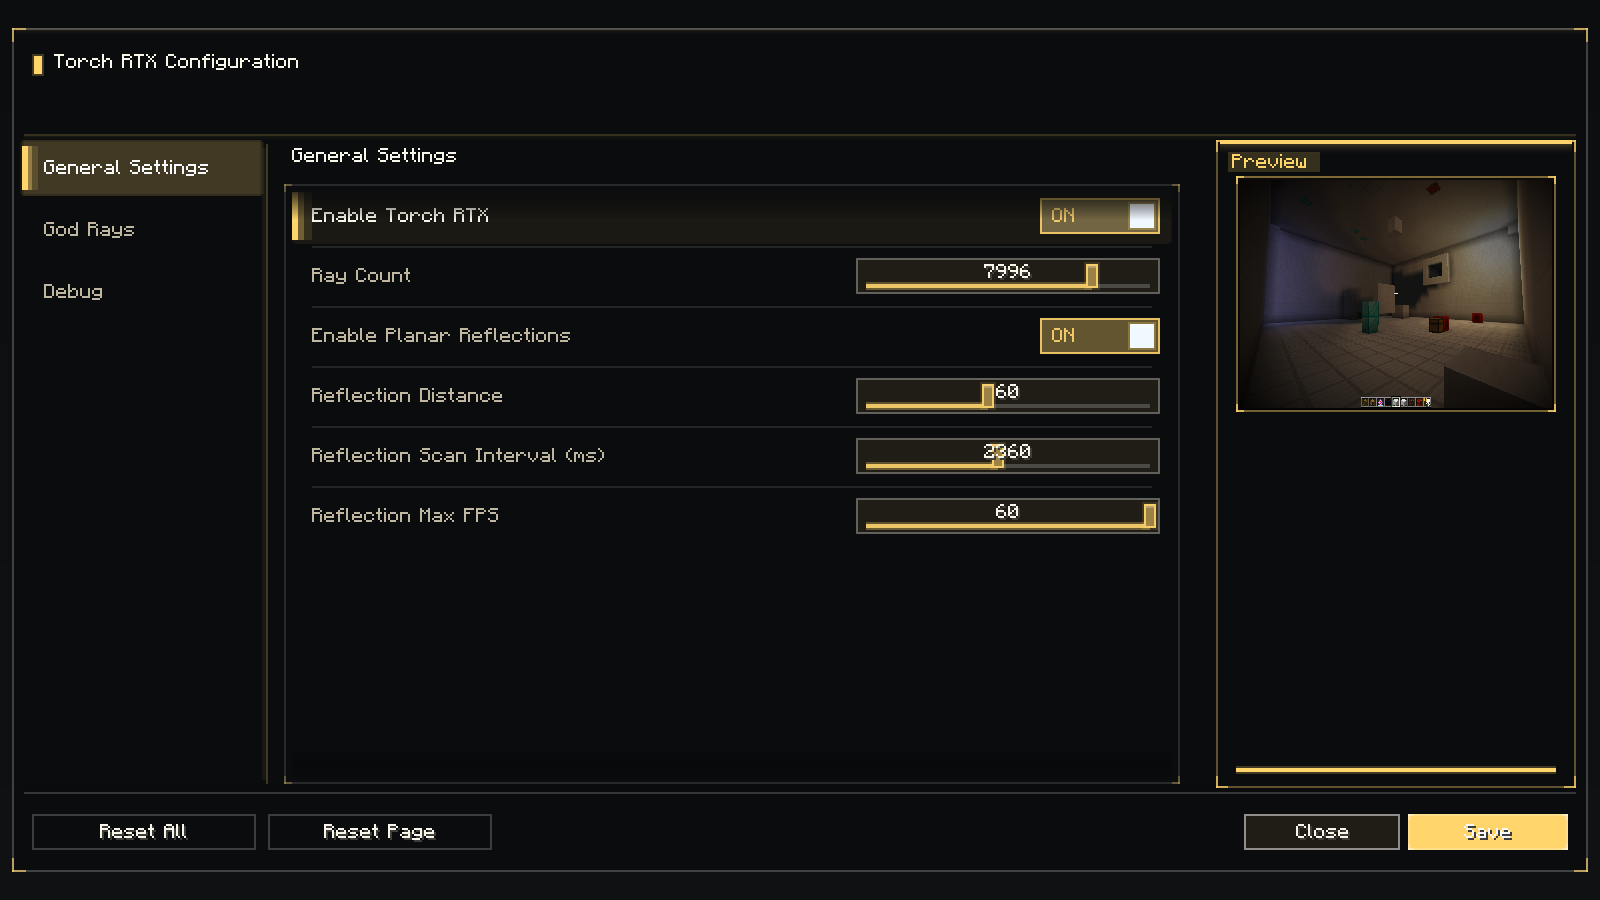Click the Reflection Distance slider handle
The width and height of the screenshot is (1600, 900).
(988, 396)
